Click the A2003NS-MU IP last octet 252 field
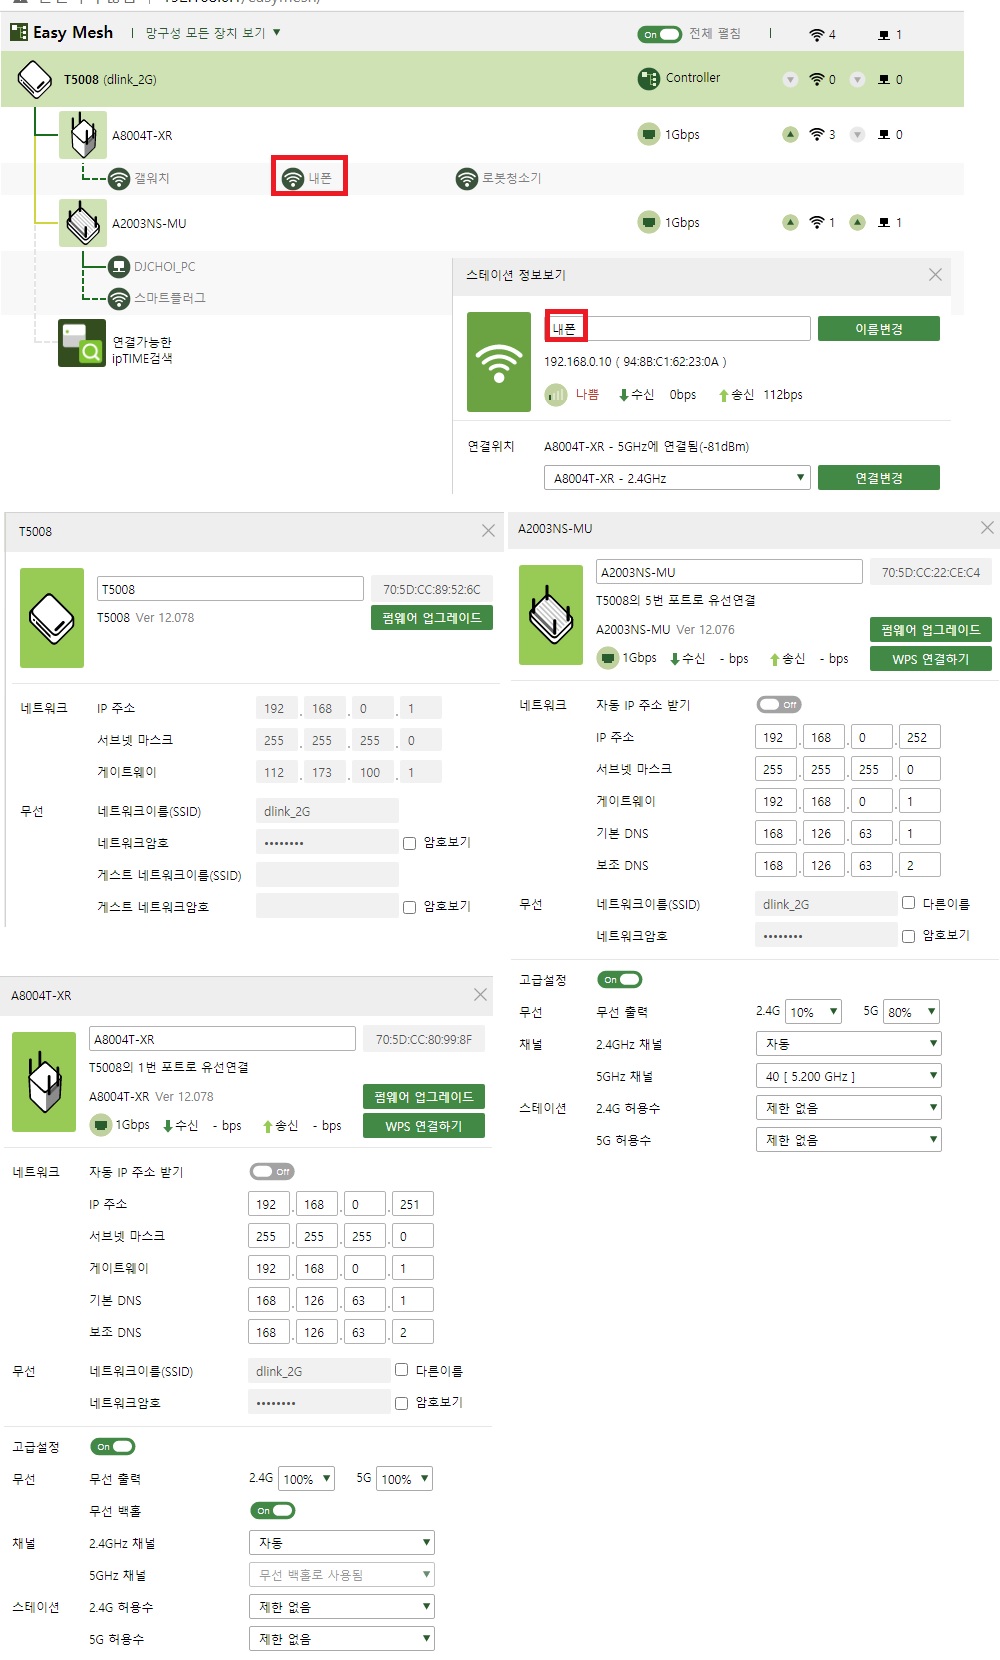 (x=920, y=737)
